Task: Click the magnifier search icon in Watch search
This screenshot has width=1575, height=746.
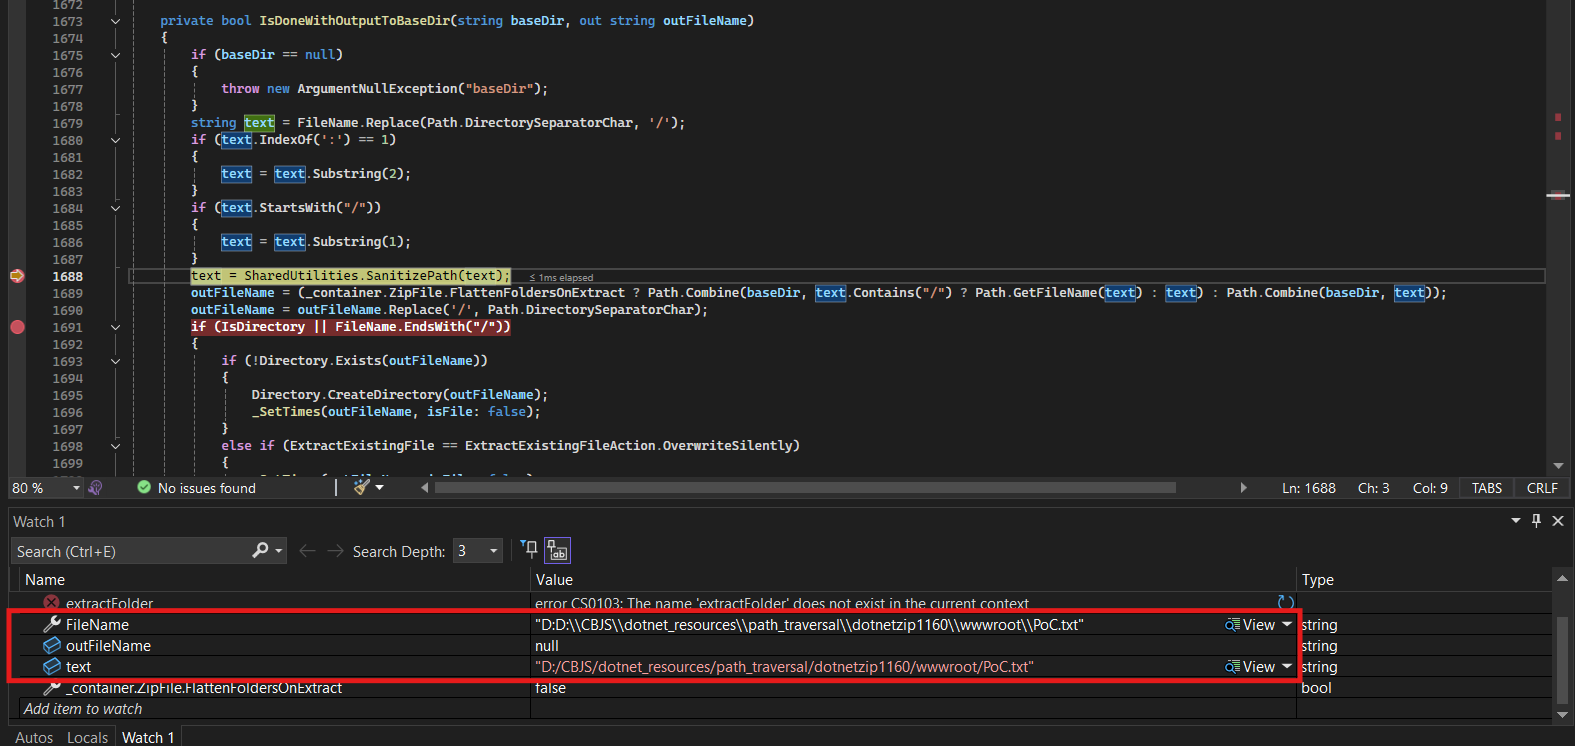Action: (260, 551)
